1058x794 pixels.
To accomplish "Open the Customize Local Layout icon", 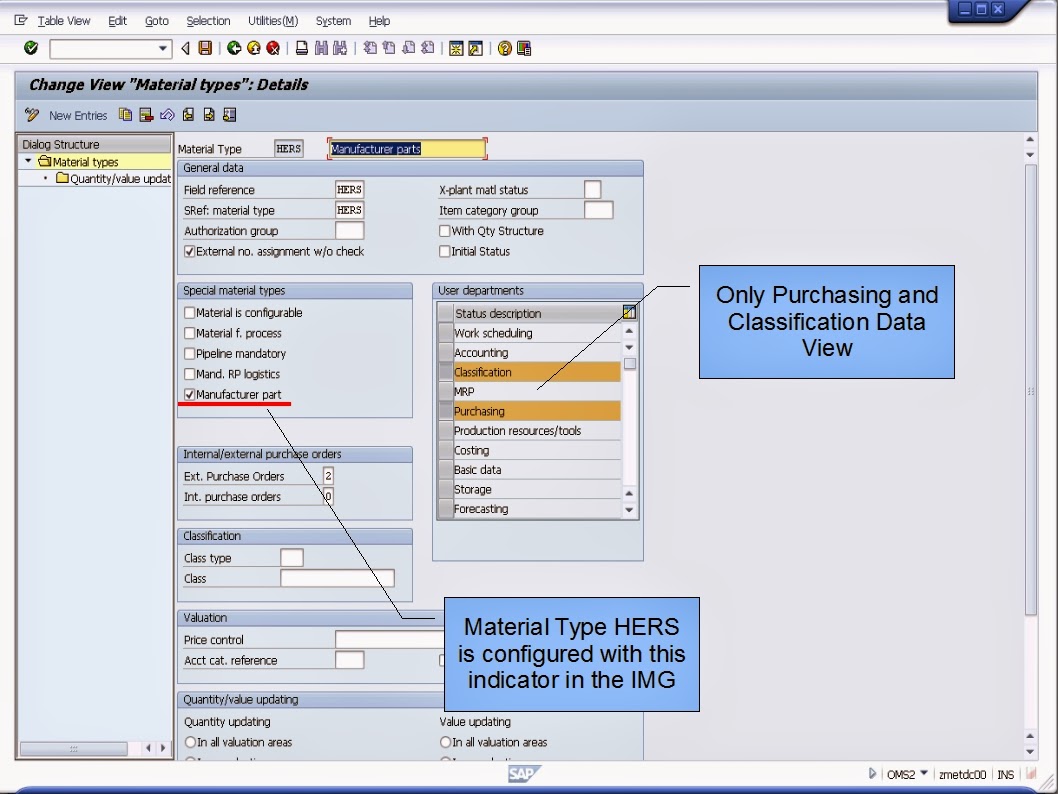I will point(524,48).
